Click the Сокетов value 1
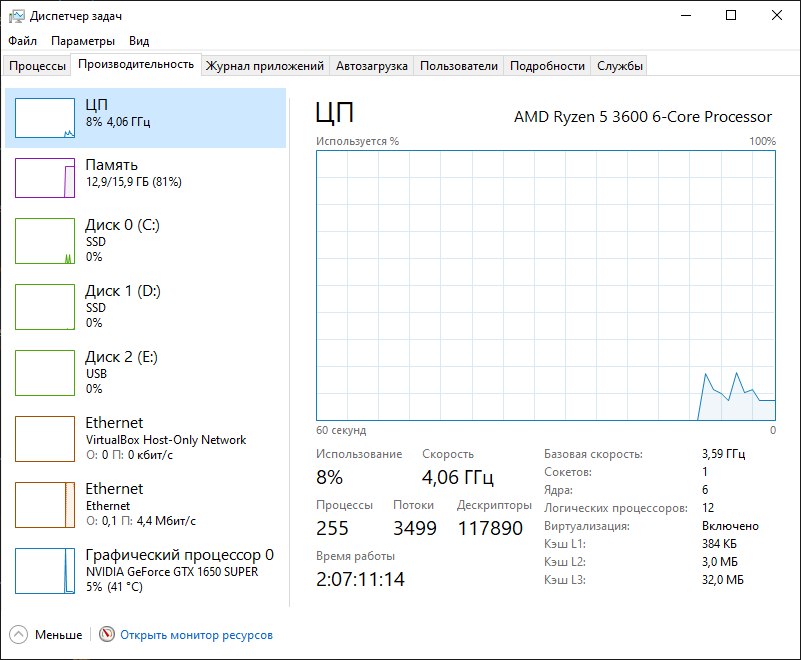The width and height of the screenshot is (801, 660). (705, 472)
